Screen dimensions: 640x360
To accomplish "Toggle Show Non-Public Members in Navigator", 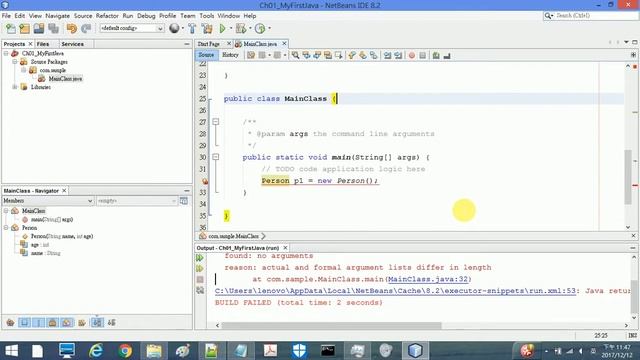I will click(52, 323).
